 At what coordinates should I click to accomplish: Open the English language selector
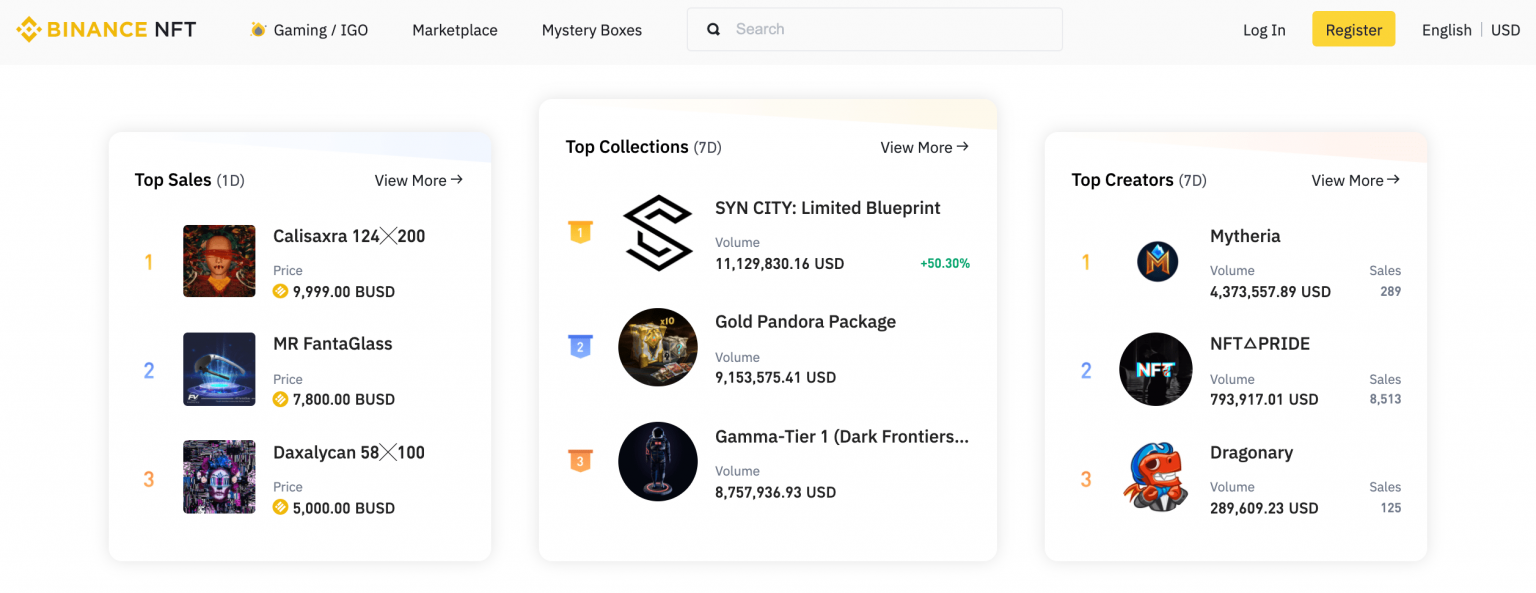[x=1446, y=29]
